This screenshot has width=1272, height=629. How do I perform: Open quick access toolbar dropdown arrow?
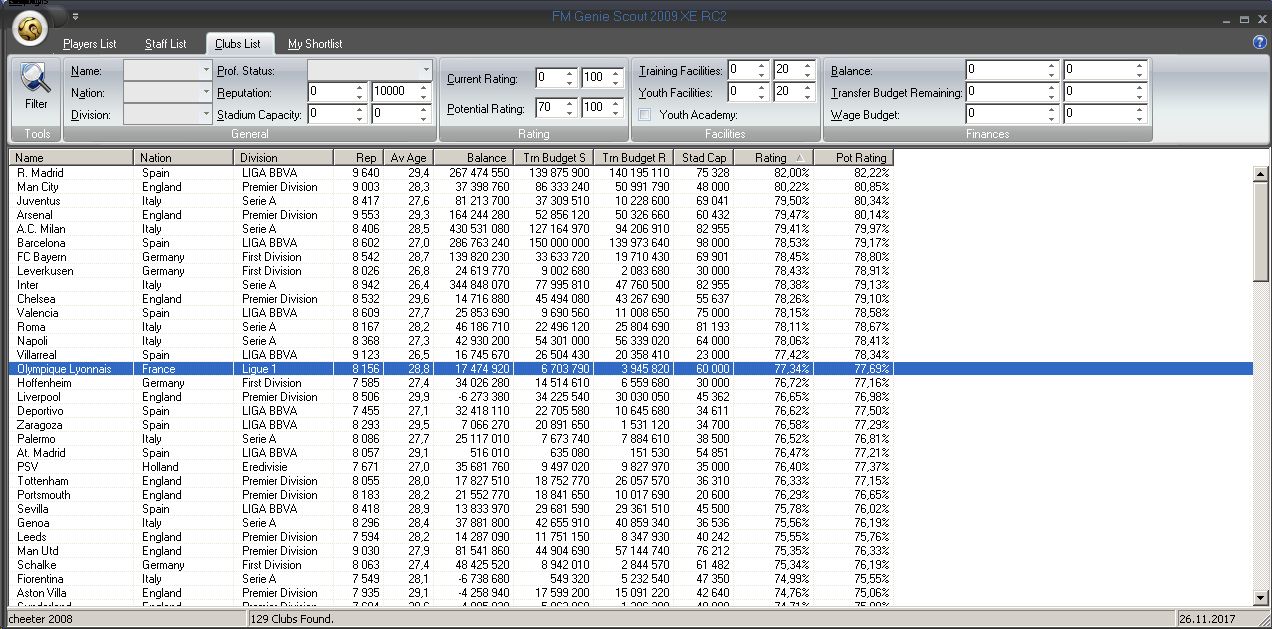coord(76,16)
